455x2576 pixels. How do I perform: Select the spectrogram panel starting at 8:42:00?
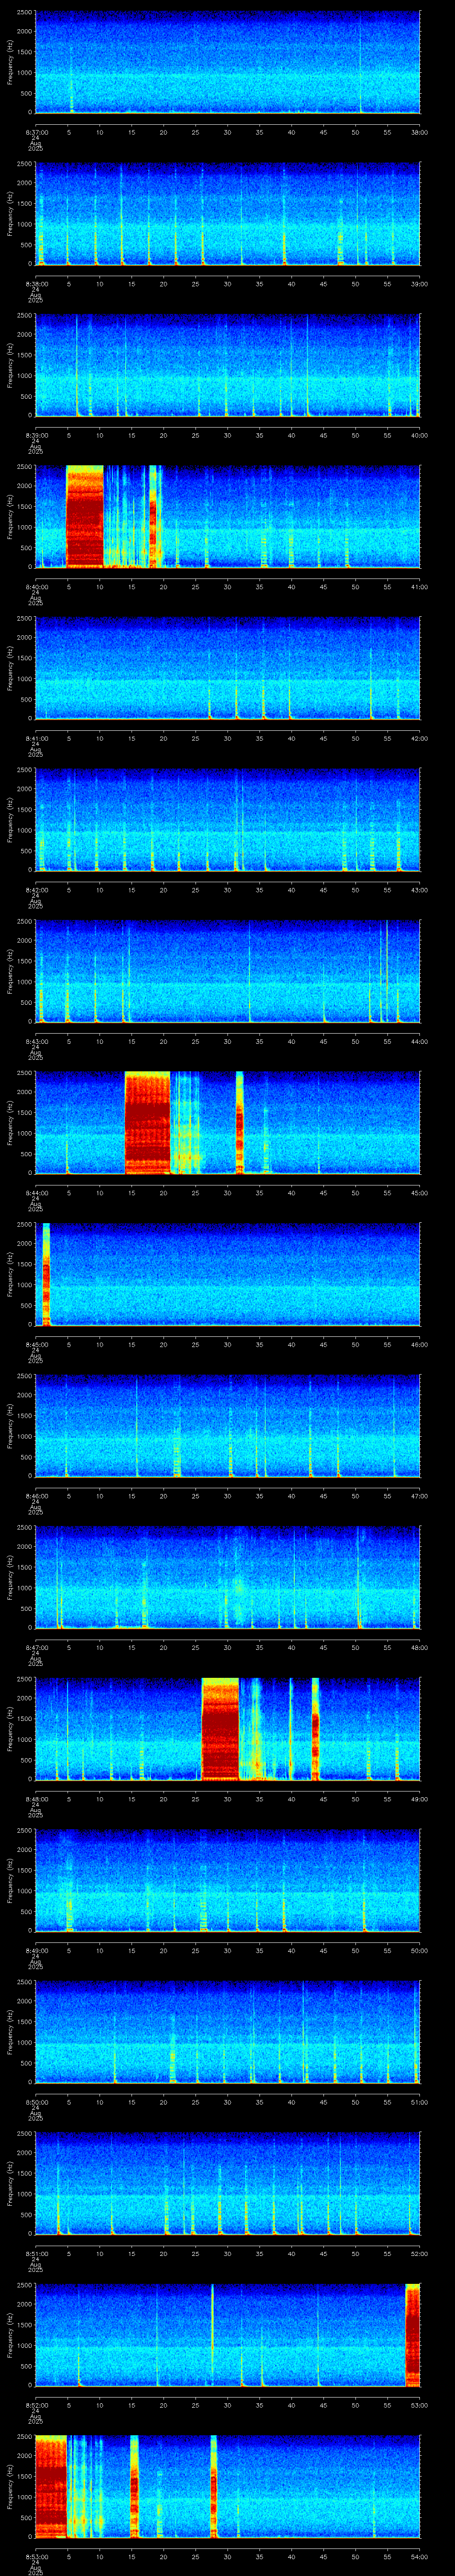click(x=228, y=819)
